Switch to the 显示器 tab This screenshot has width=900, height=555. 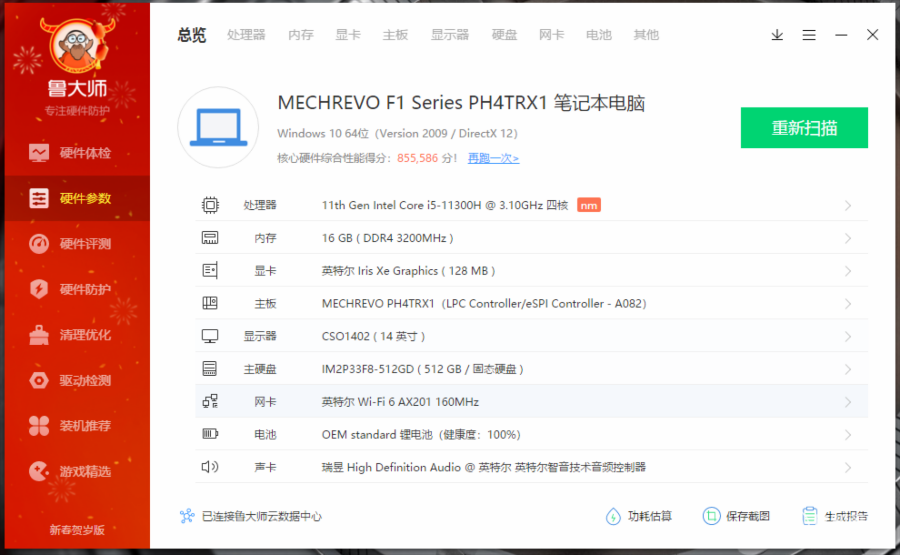tap(450, 35)
